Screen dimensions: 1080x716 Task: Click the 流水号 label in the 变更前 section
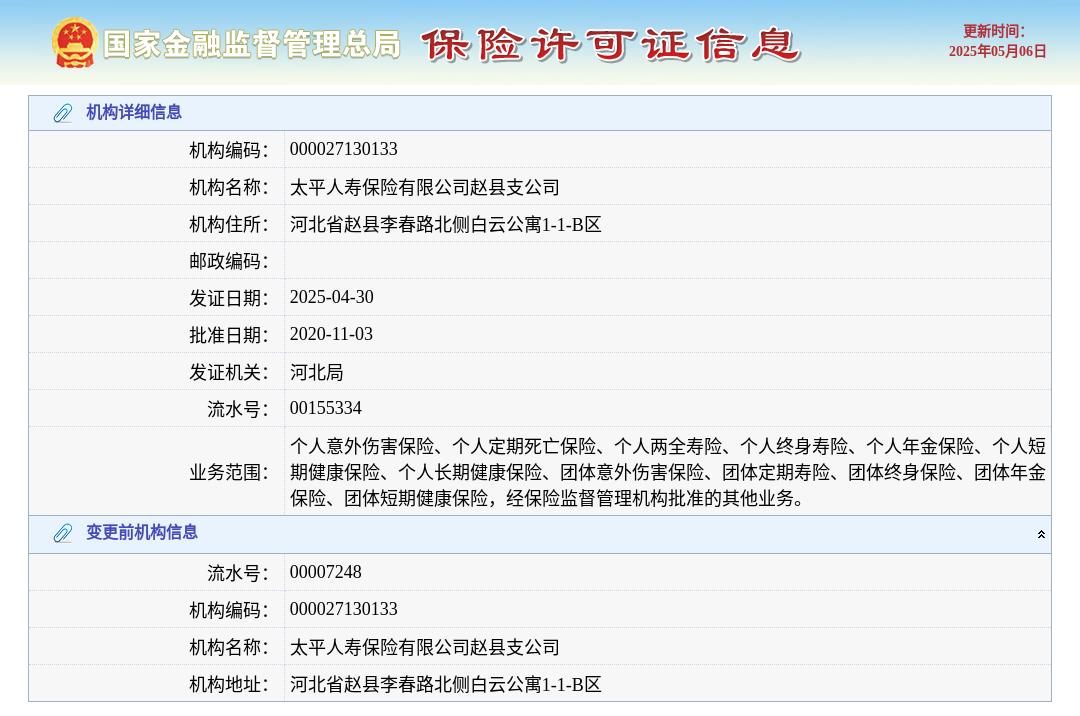238,573
